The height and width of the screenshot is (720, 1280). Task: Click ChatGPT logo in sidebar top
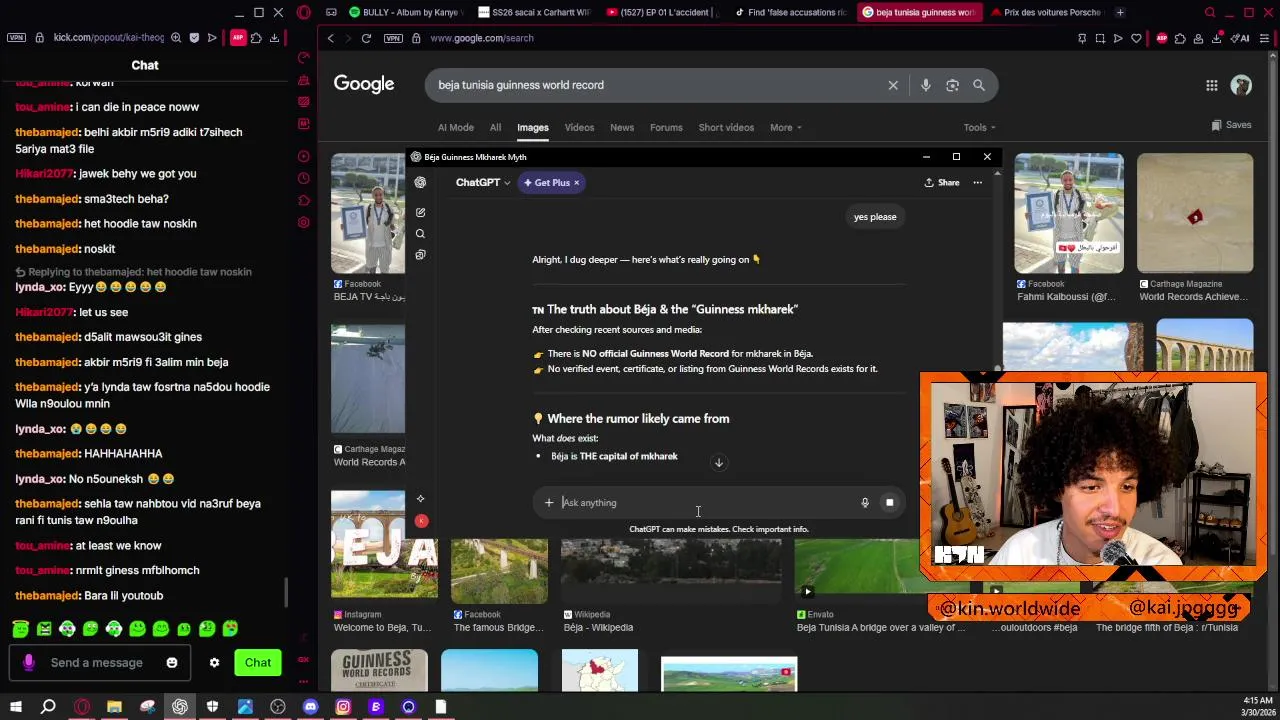click(x=420, y=182)
